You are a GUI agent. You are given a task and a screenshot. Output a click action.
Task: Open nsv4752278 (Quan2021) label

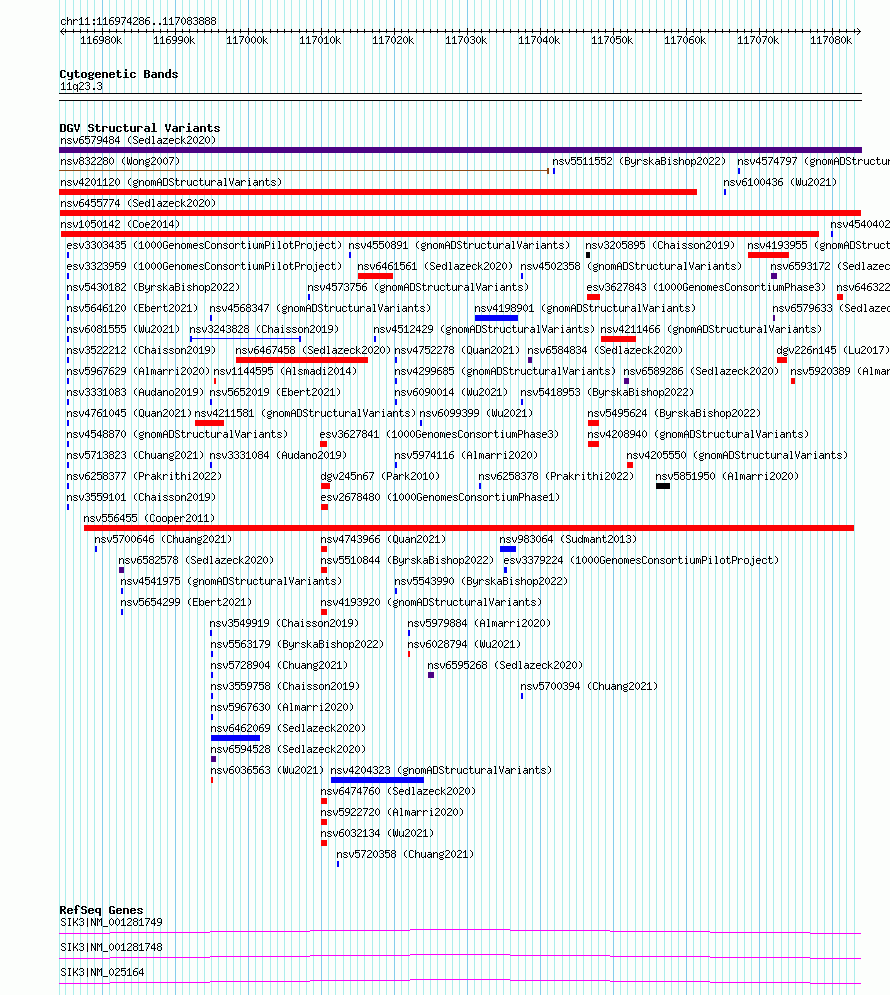(x=457, y=350)
